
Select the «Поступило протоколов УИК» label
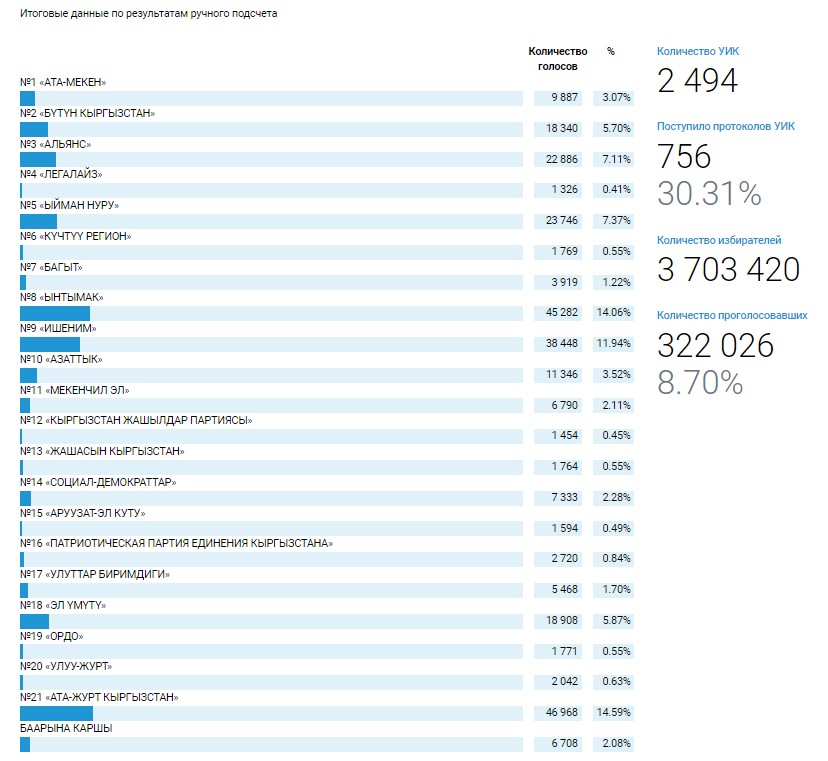(x=725, y=127)
